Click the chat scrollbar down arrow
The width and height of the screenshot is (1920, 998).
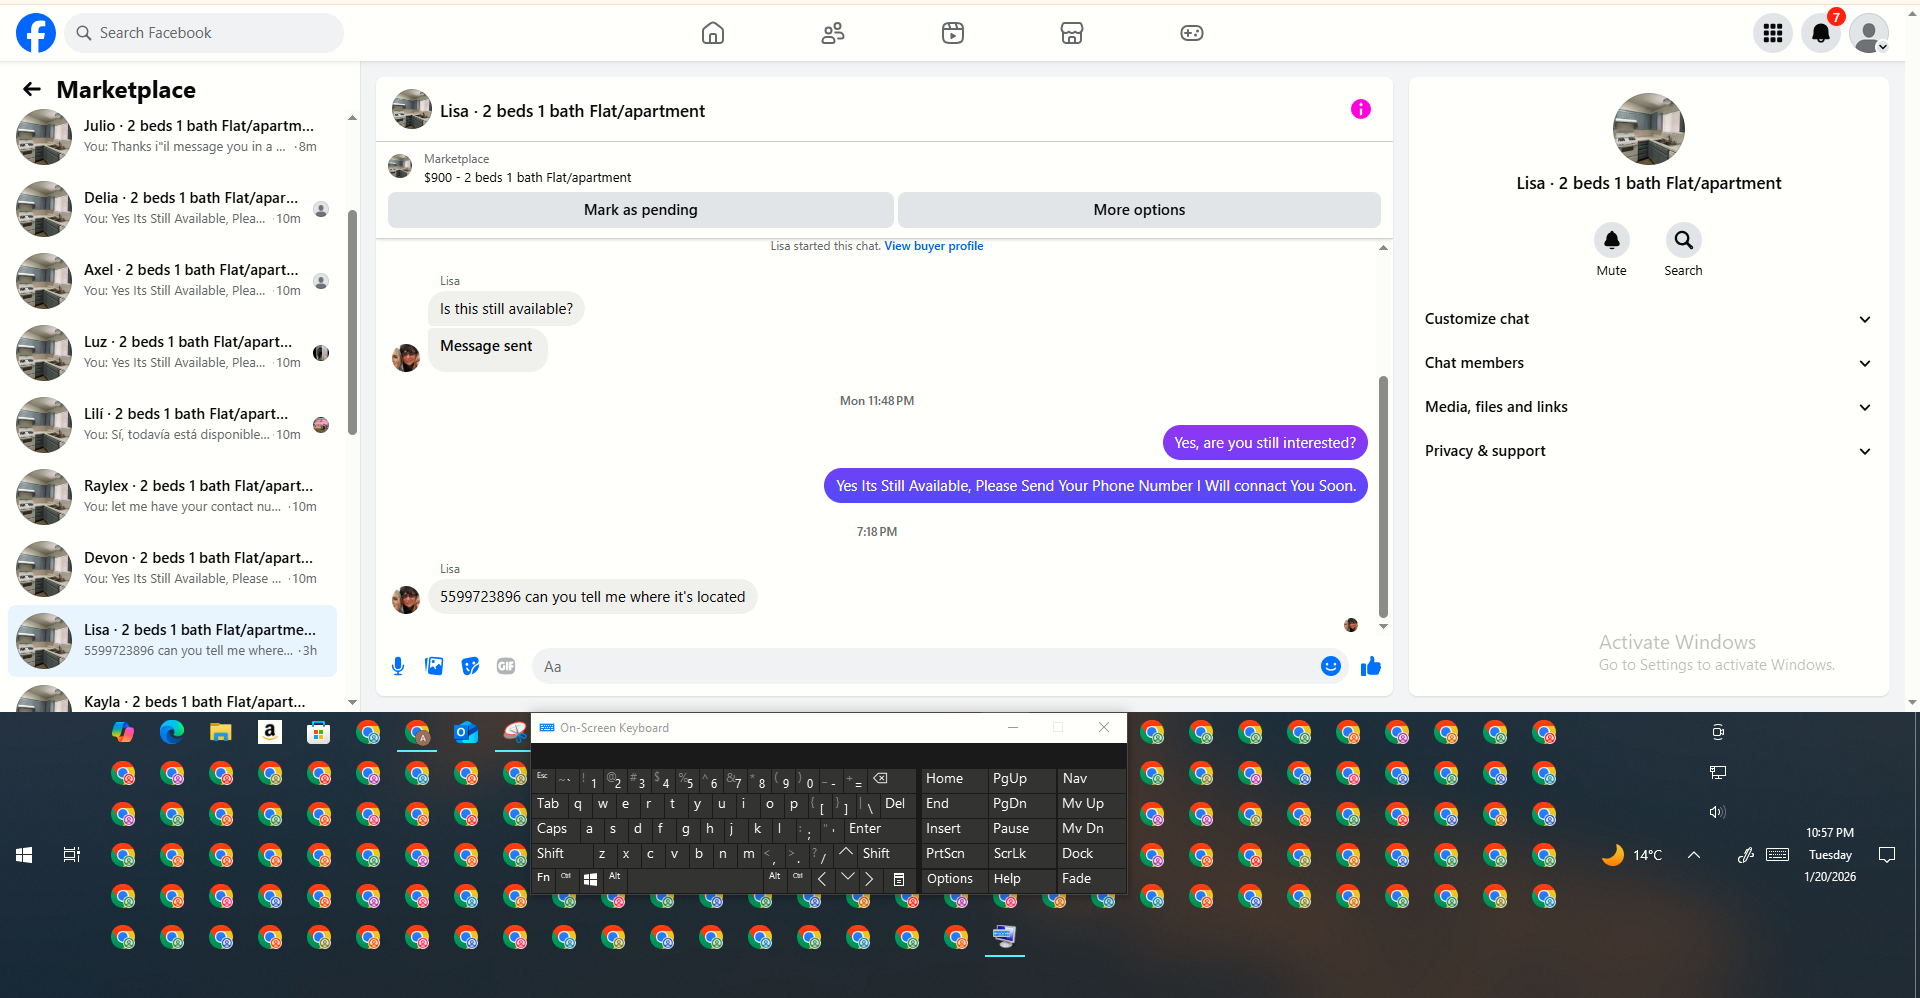(x=1383, y=627)
